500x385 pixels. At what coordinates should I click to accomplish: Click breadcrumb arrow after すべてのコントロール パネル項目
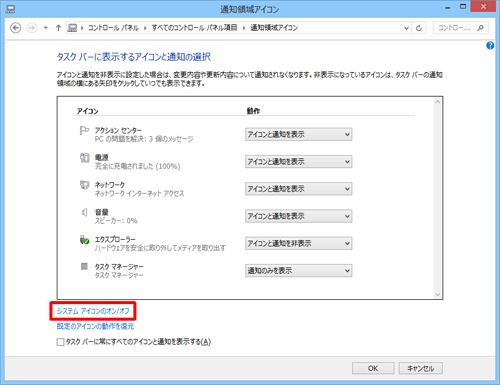pos(244,28)
